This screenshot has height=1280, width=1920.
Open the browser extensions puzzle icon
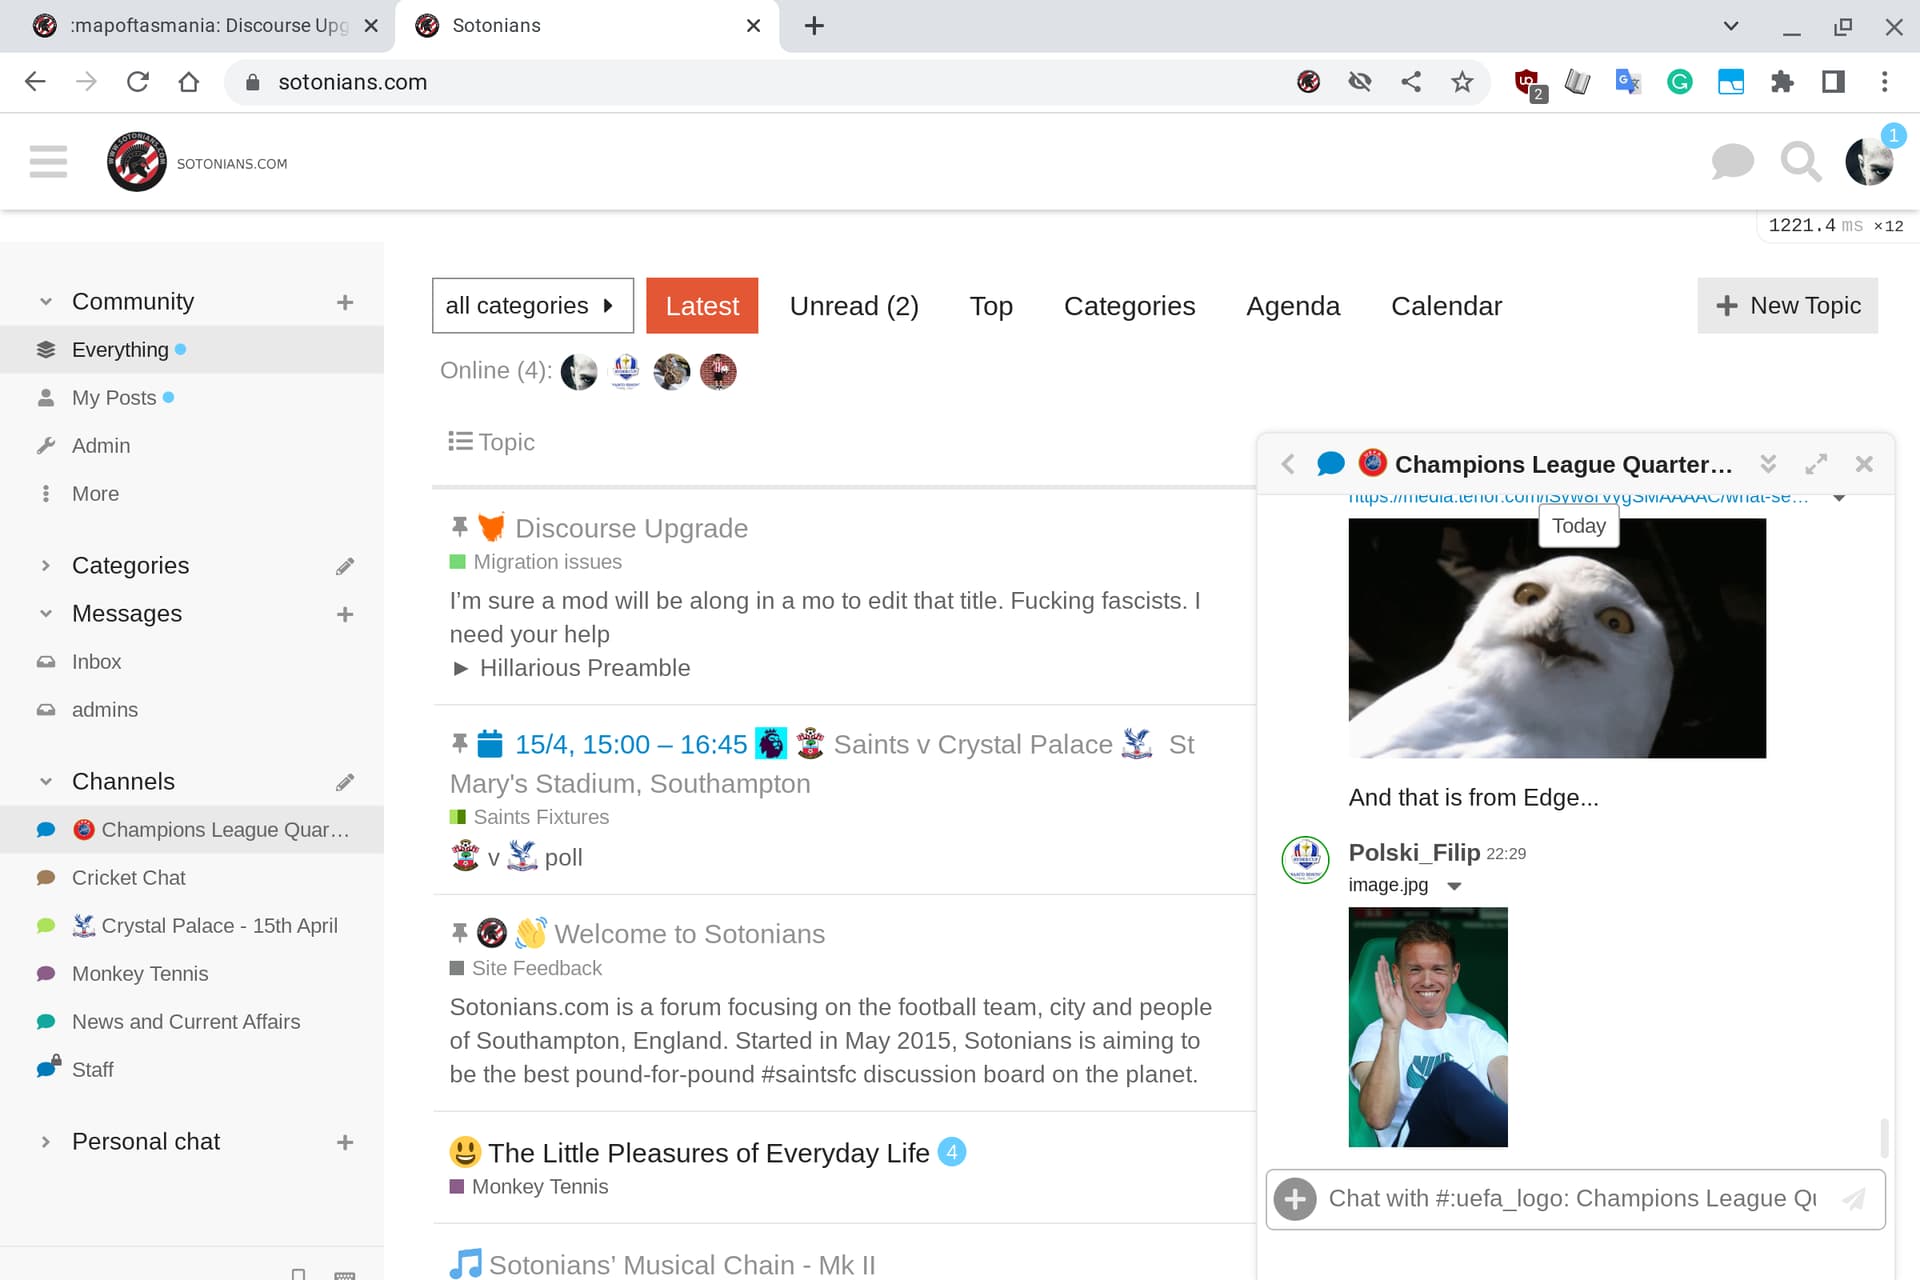coord(1782,82)
